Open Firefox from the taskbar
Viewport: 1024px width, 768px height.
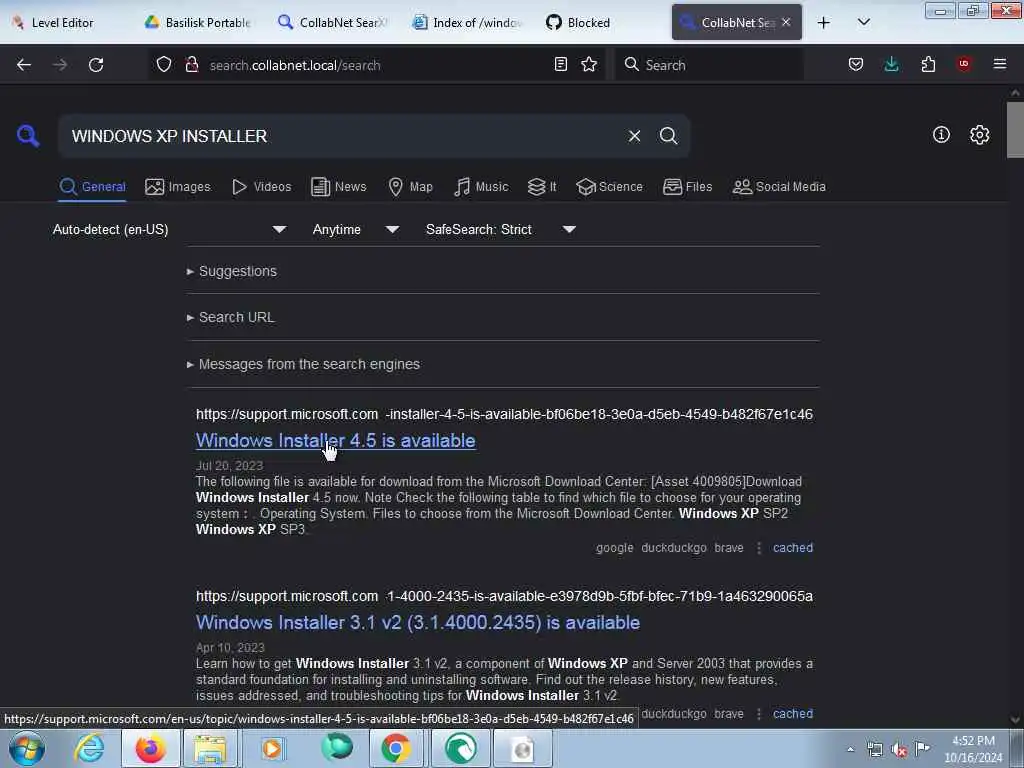click(150, 748)
